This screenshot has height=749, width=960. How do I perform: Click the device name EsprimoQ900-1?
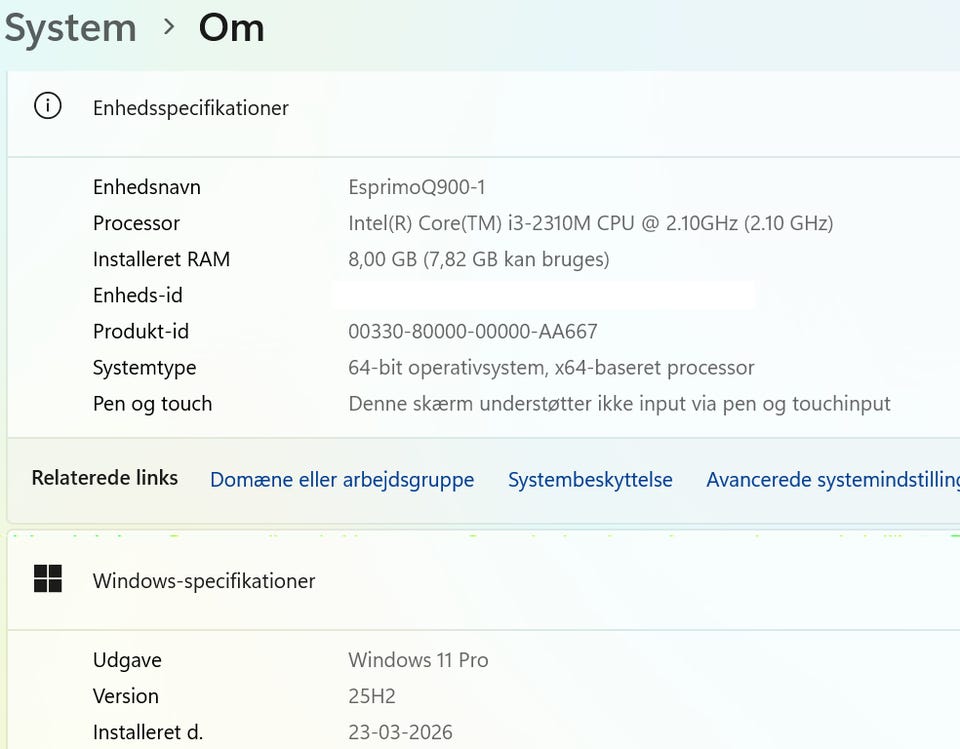[x=417, y=187]
